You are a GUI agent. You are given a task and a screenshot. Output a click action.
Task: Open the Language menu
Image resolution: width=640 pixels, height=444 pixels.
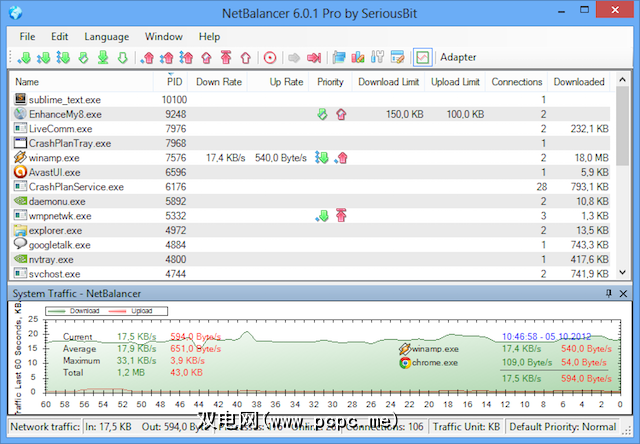coord(106,36)
